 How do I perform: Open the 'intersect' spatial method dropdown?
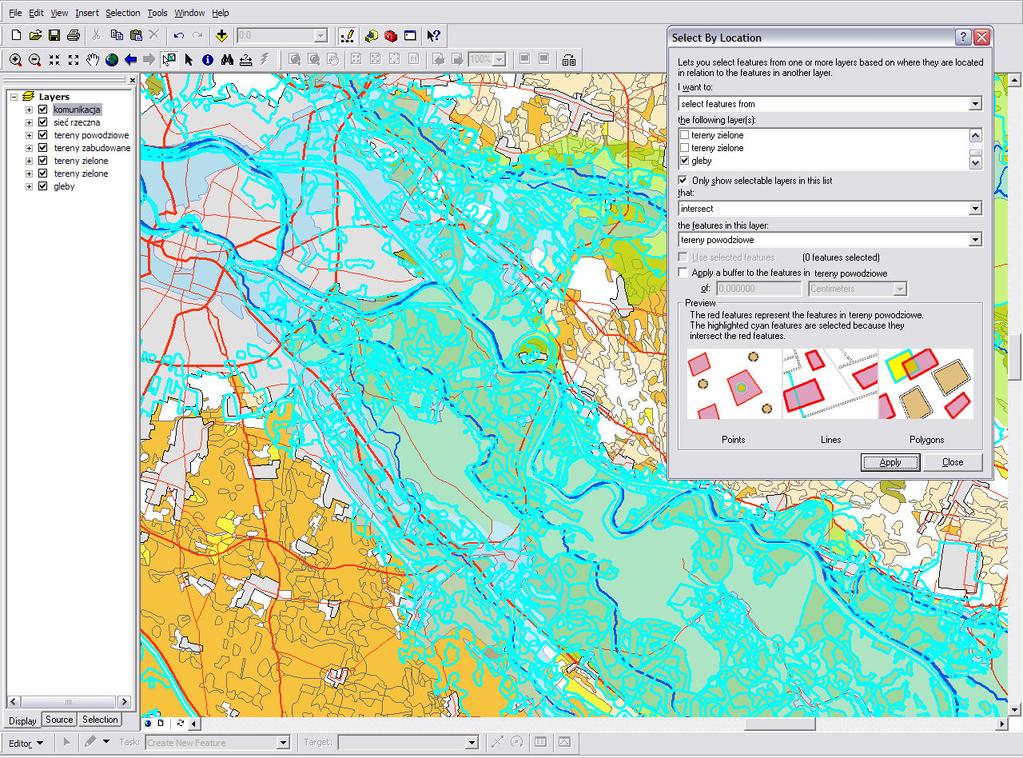pos(975,209)
